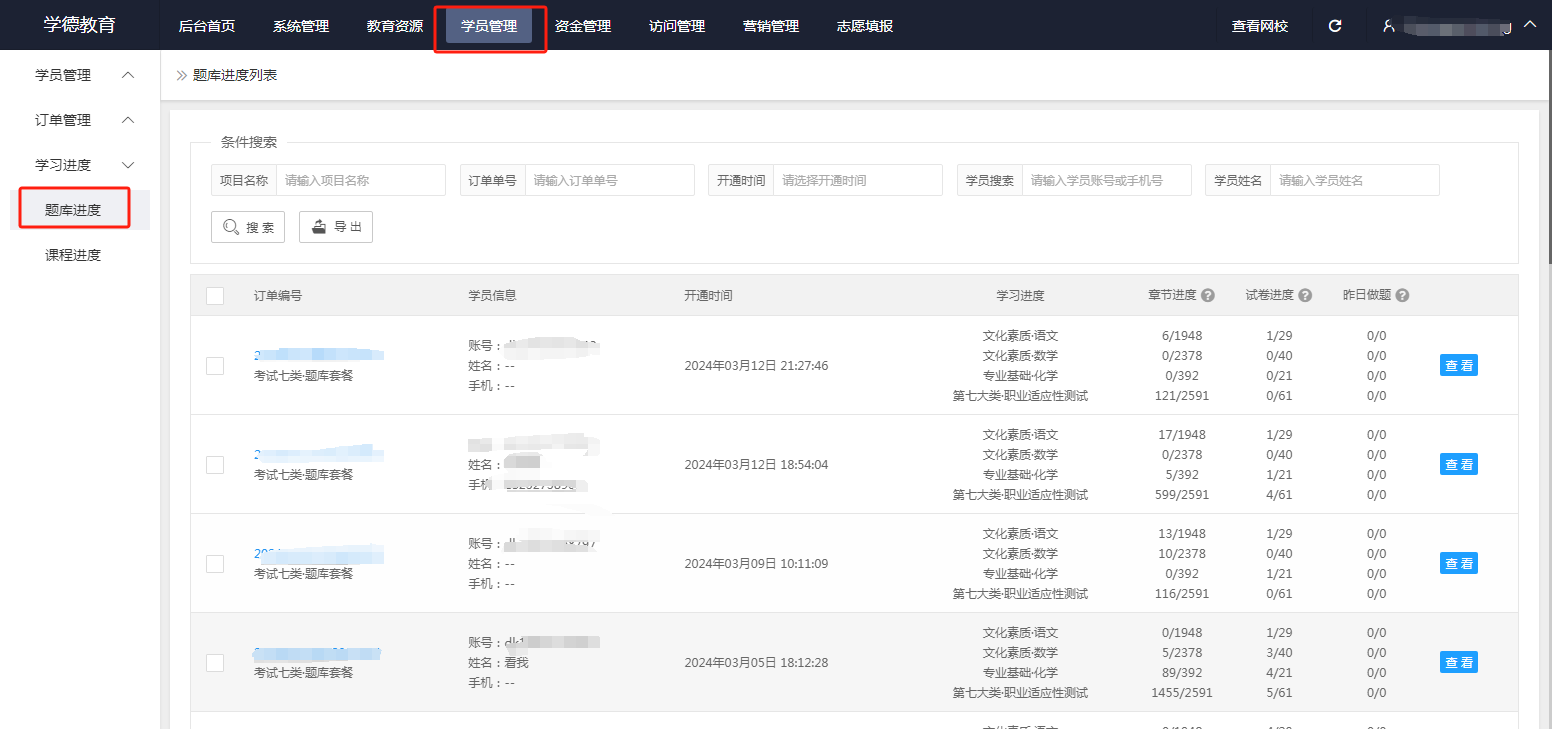Click 查看 for row opened 10:11:09

coord(1459,564)
